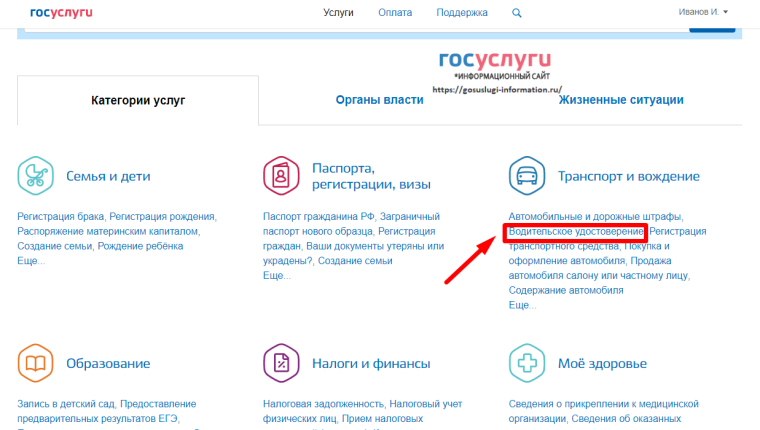Image resolution: width=760 pixels, height=430 pixels.
Task: Open the Семья и дети category heading
Action: pos(108,176)
